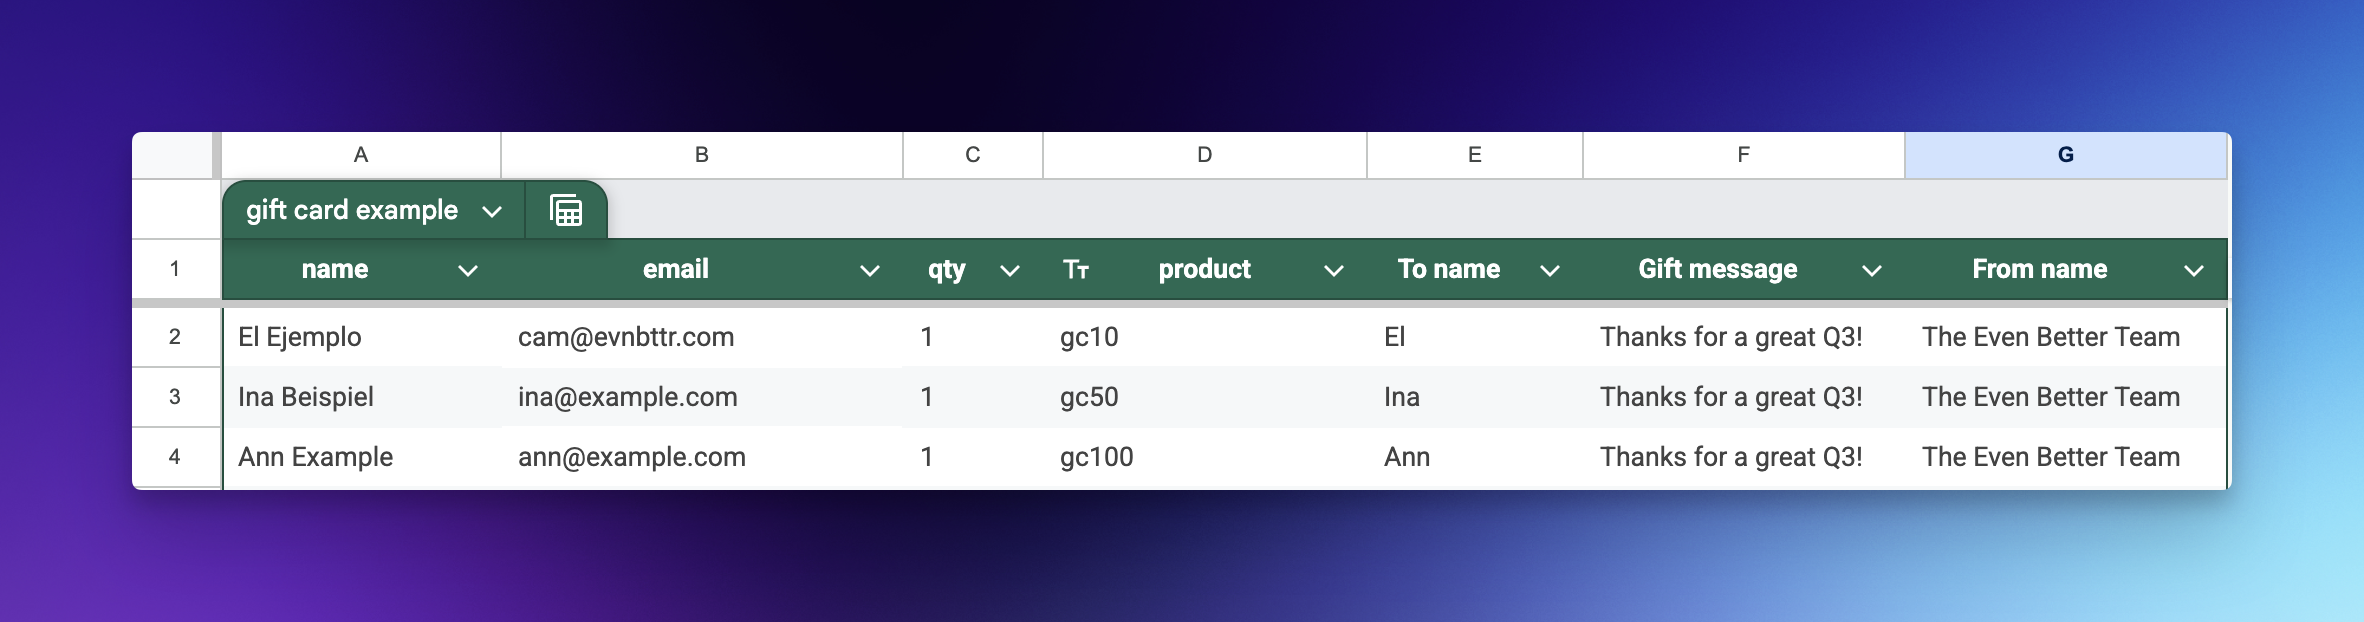
Task: Open the email column dropdown arrow
Action: (869, 270)
